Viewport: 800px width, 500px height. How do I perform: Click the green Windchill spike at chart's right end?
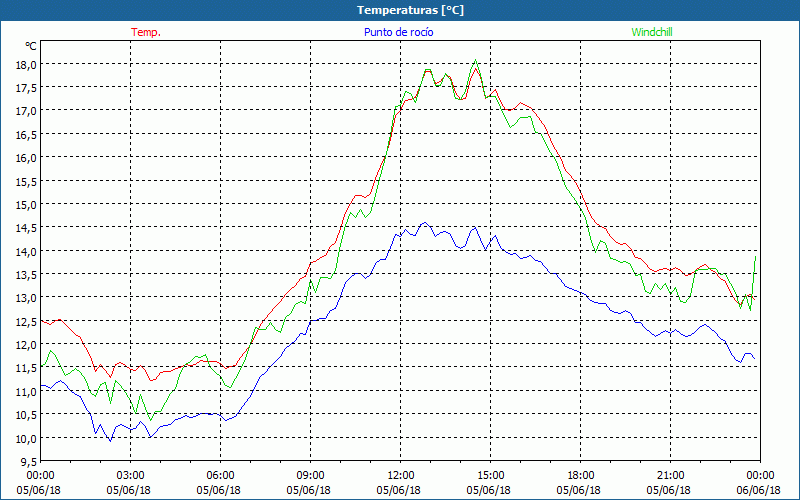(755, 257)
